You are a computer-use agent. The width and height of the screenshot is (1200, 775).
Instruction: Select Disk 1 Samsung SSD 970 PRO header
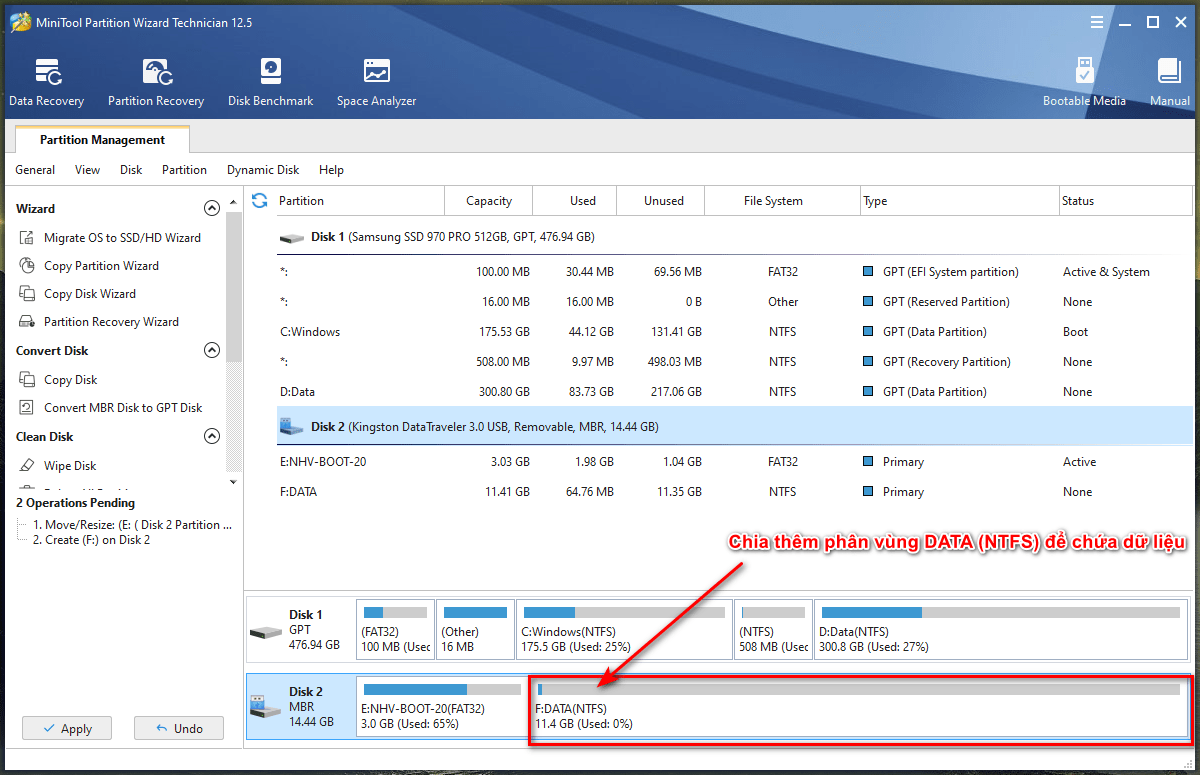pos(735,237)
